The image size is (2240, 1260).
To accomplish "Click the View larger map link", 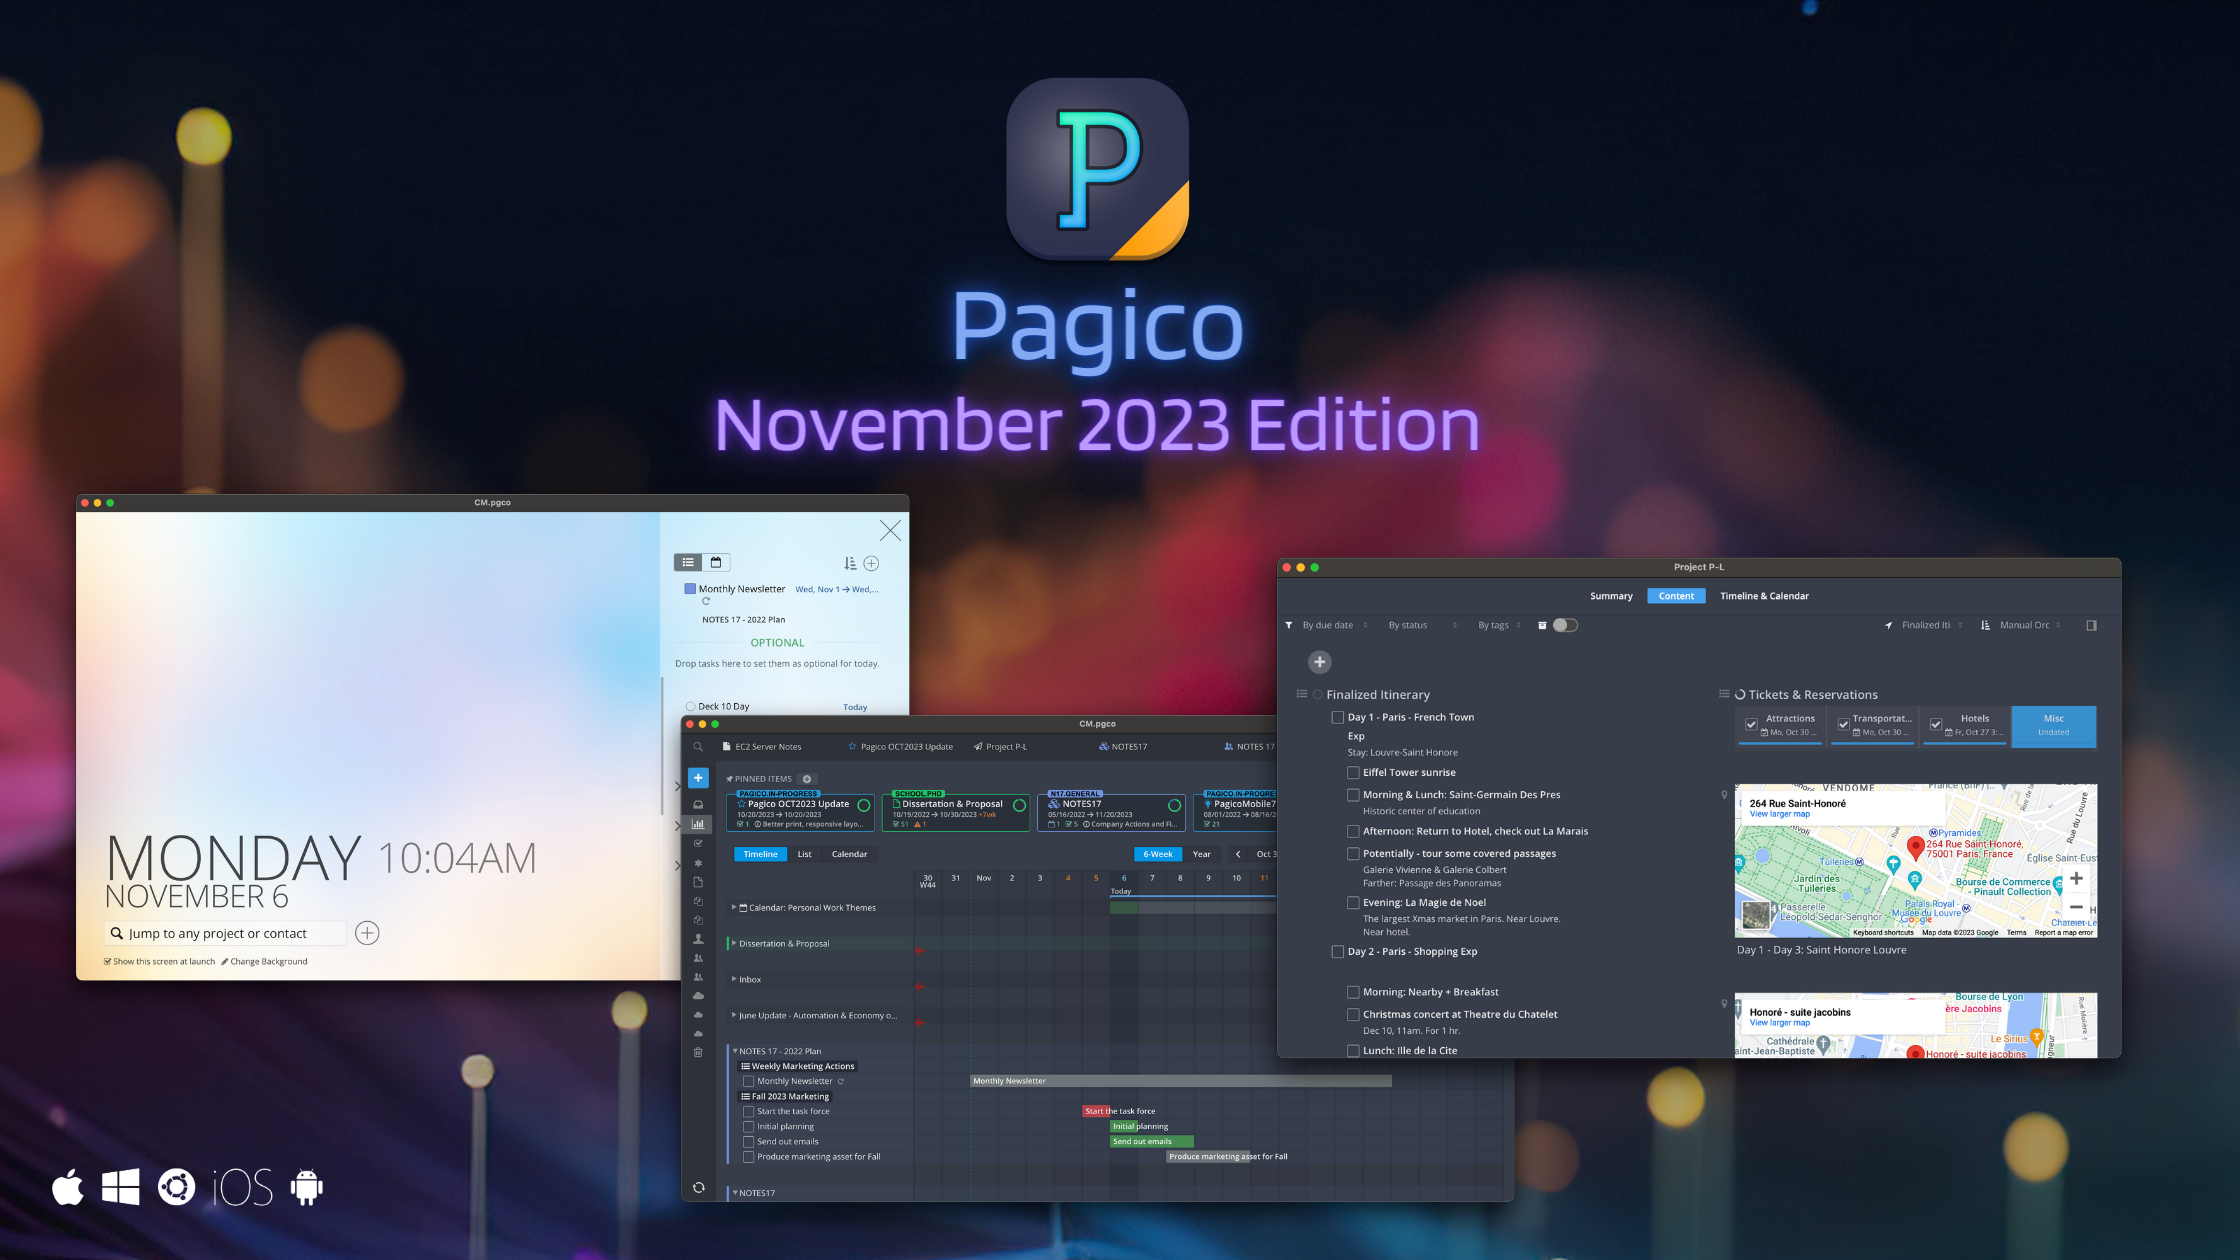I will click(x=1779, y=813).
